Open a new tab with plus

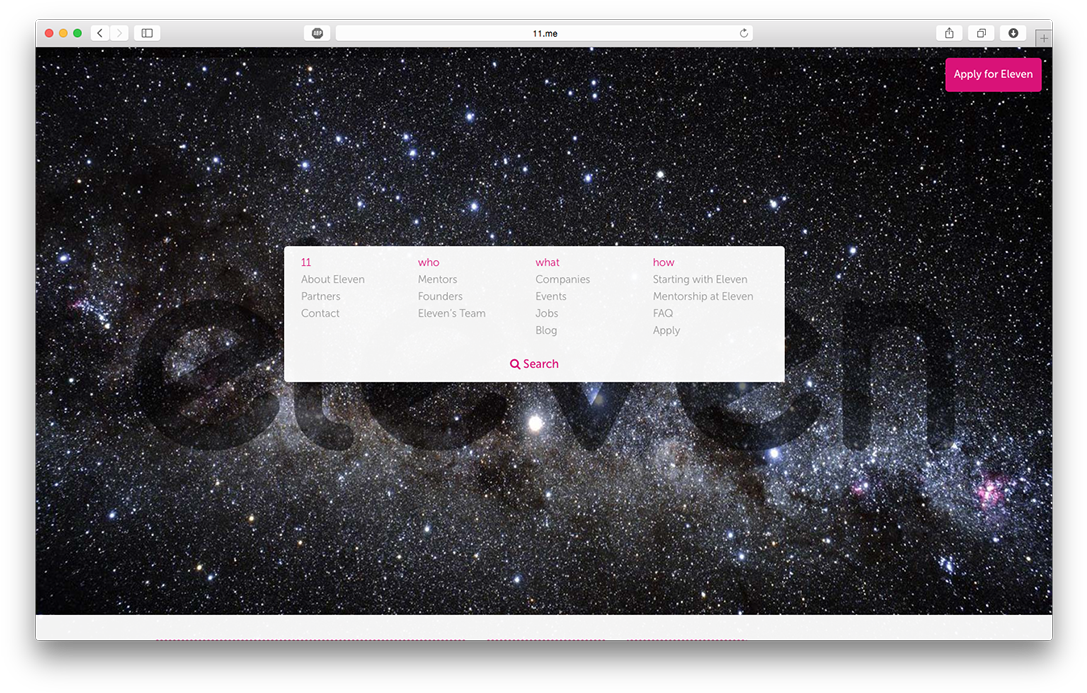[x=1043, y=38]
